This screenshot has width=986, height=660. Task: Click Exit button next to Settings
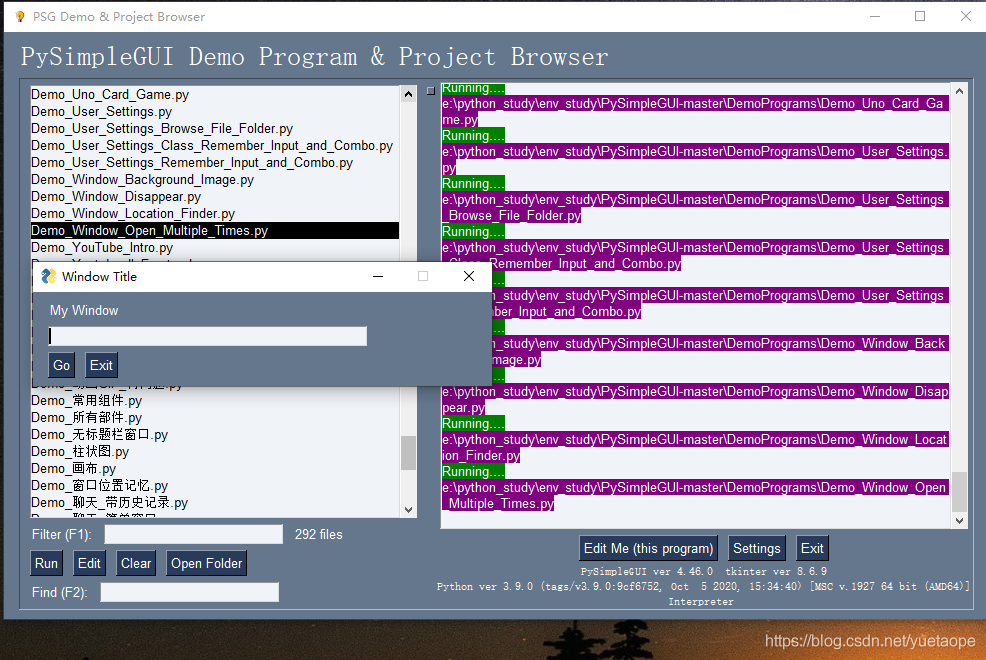(x=812, y=548)
